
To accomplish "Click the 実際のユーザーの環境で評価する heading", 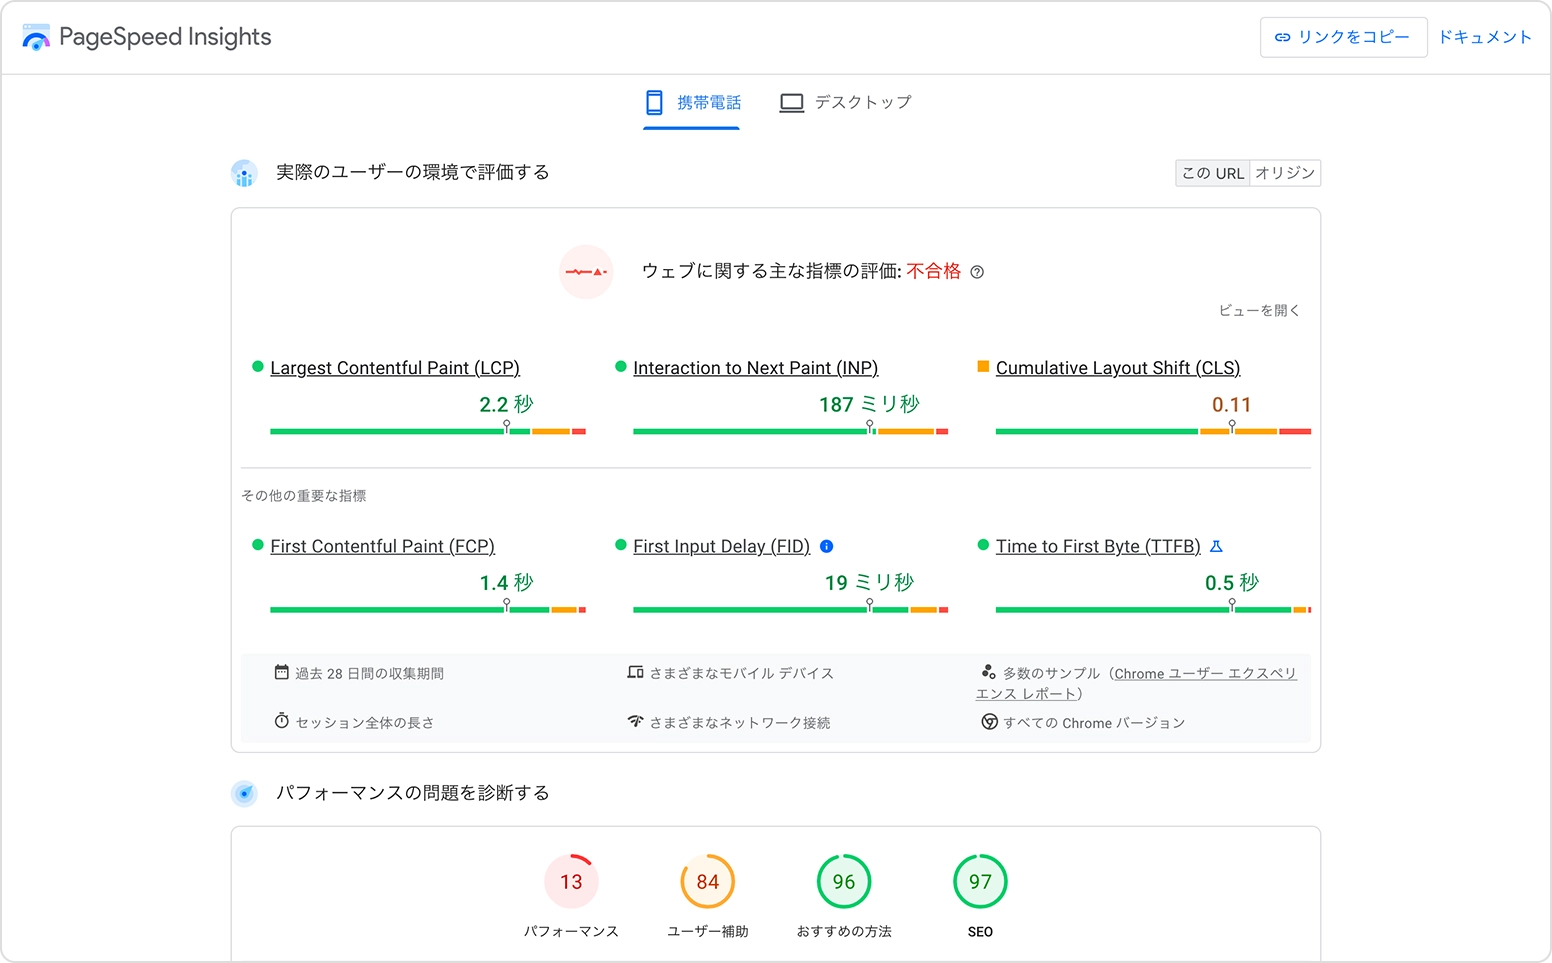I will click(413, 173).
